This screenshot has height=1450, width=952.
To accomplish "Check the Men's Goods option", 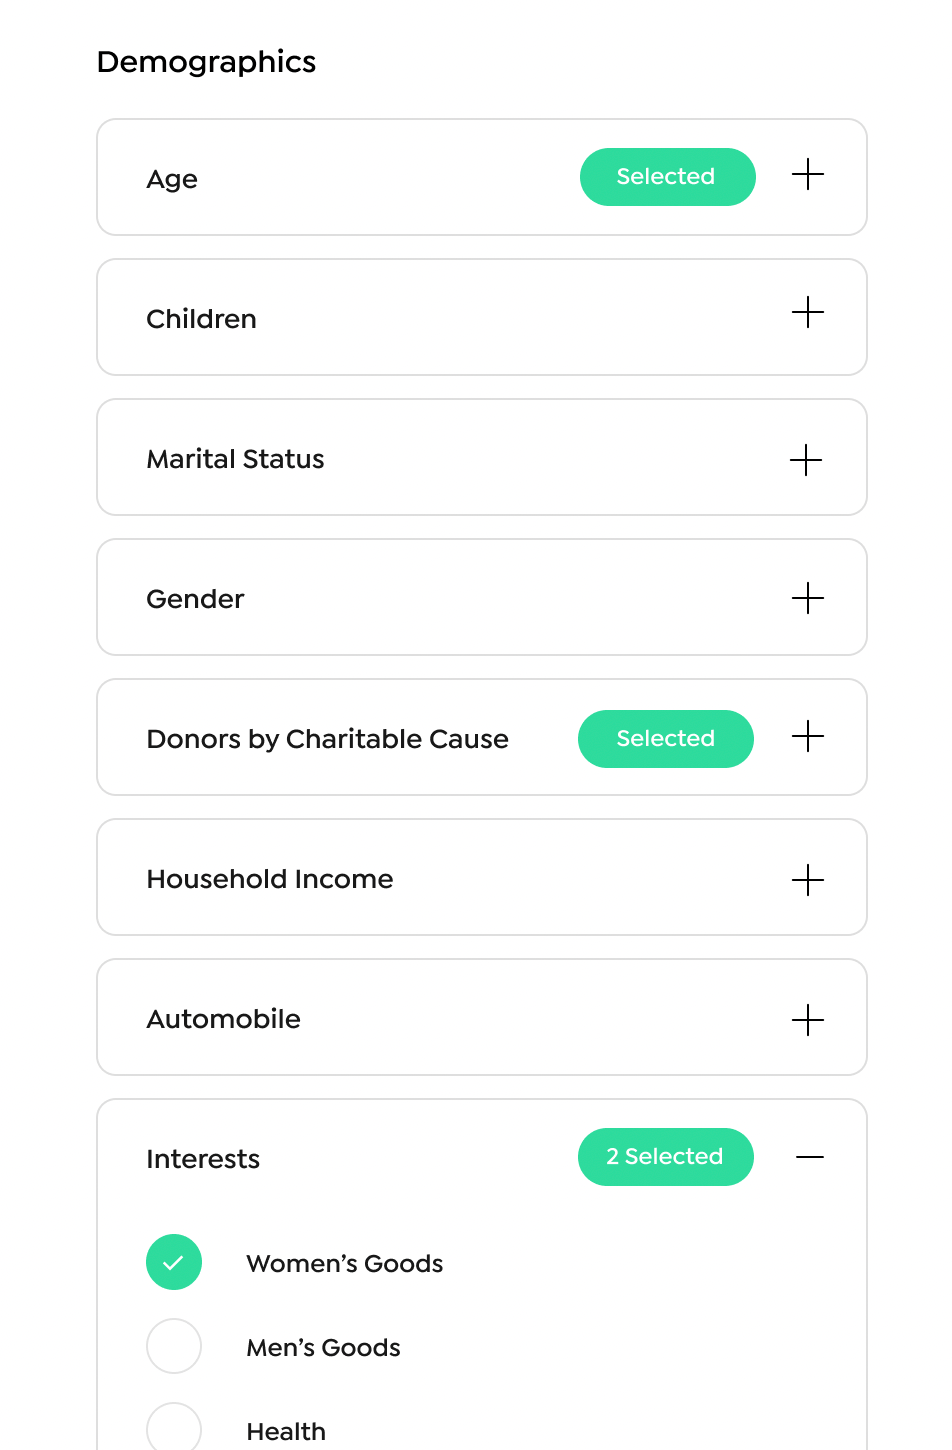I will [174, 1346].
